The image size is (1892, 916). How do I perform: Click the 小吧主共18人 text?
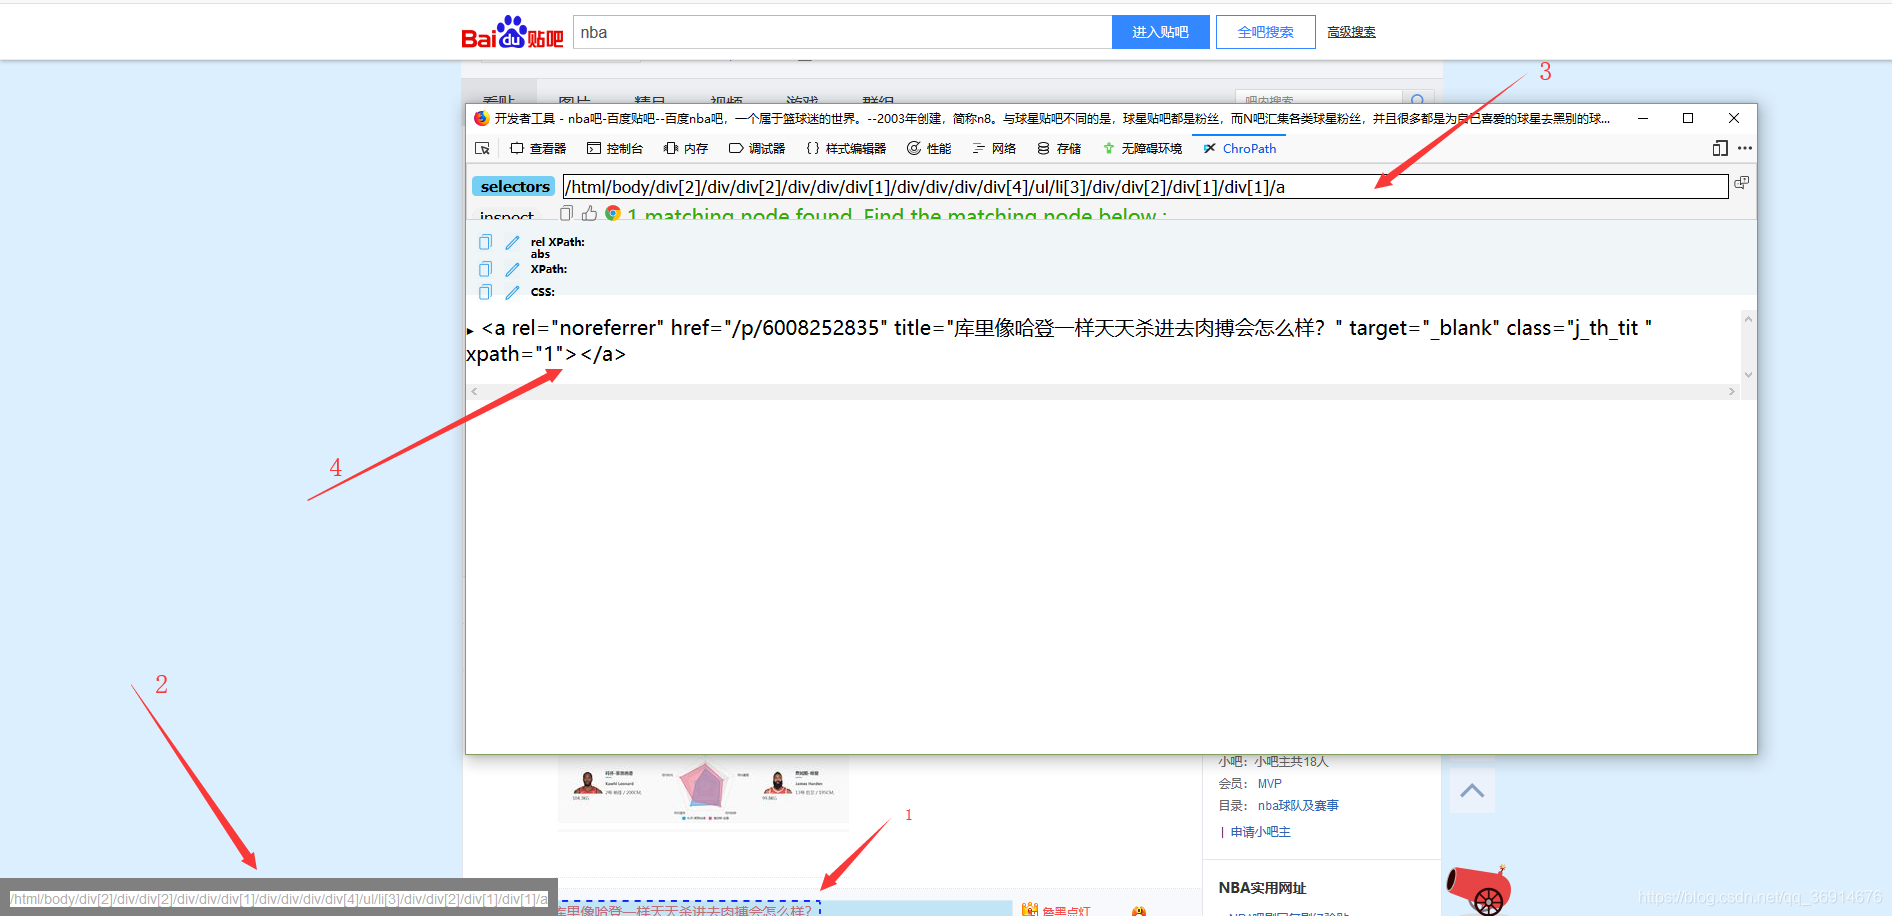click(1291, 762)
